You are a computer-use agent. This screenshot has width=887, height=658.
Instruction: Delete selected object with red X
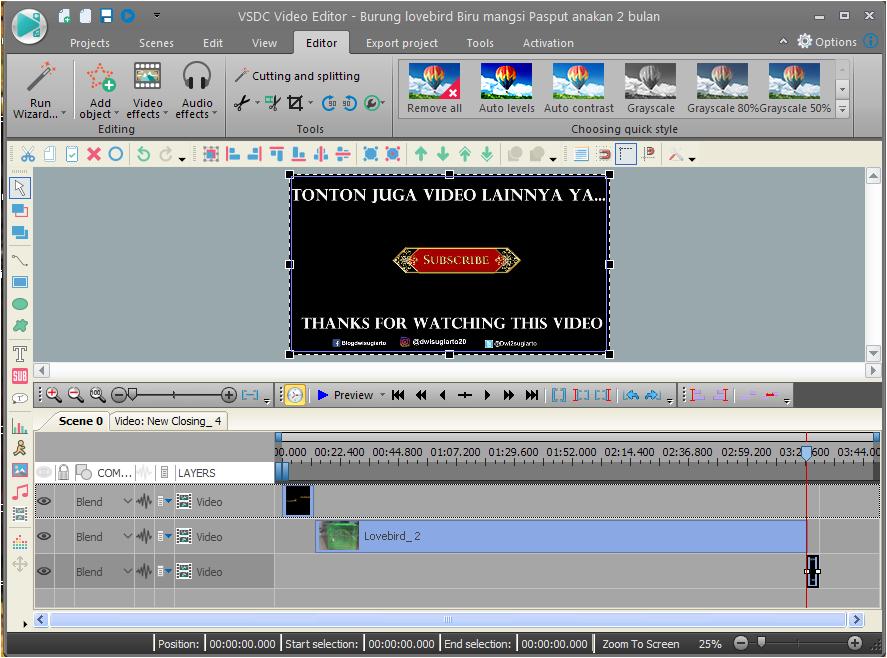pyautogui.click(x=94, y=154)
